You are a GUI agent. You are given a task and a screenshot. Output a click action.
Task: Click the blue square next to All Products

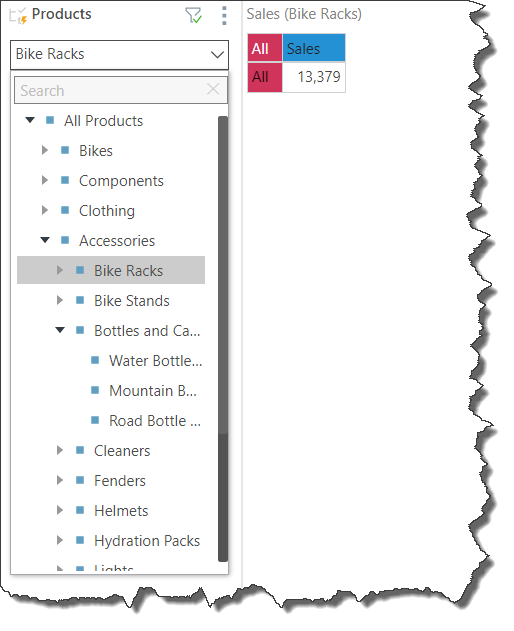click(50, 120)
